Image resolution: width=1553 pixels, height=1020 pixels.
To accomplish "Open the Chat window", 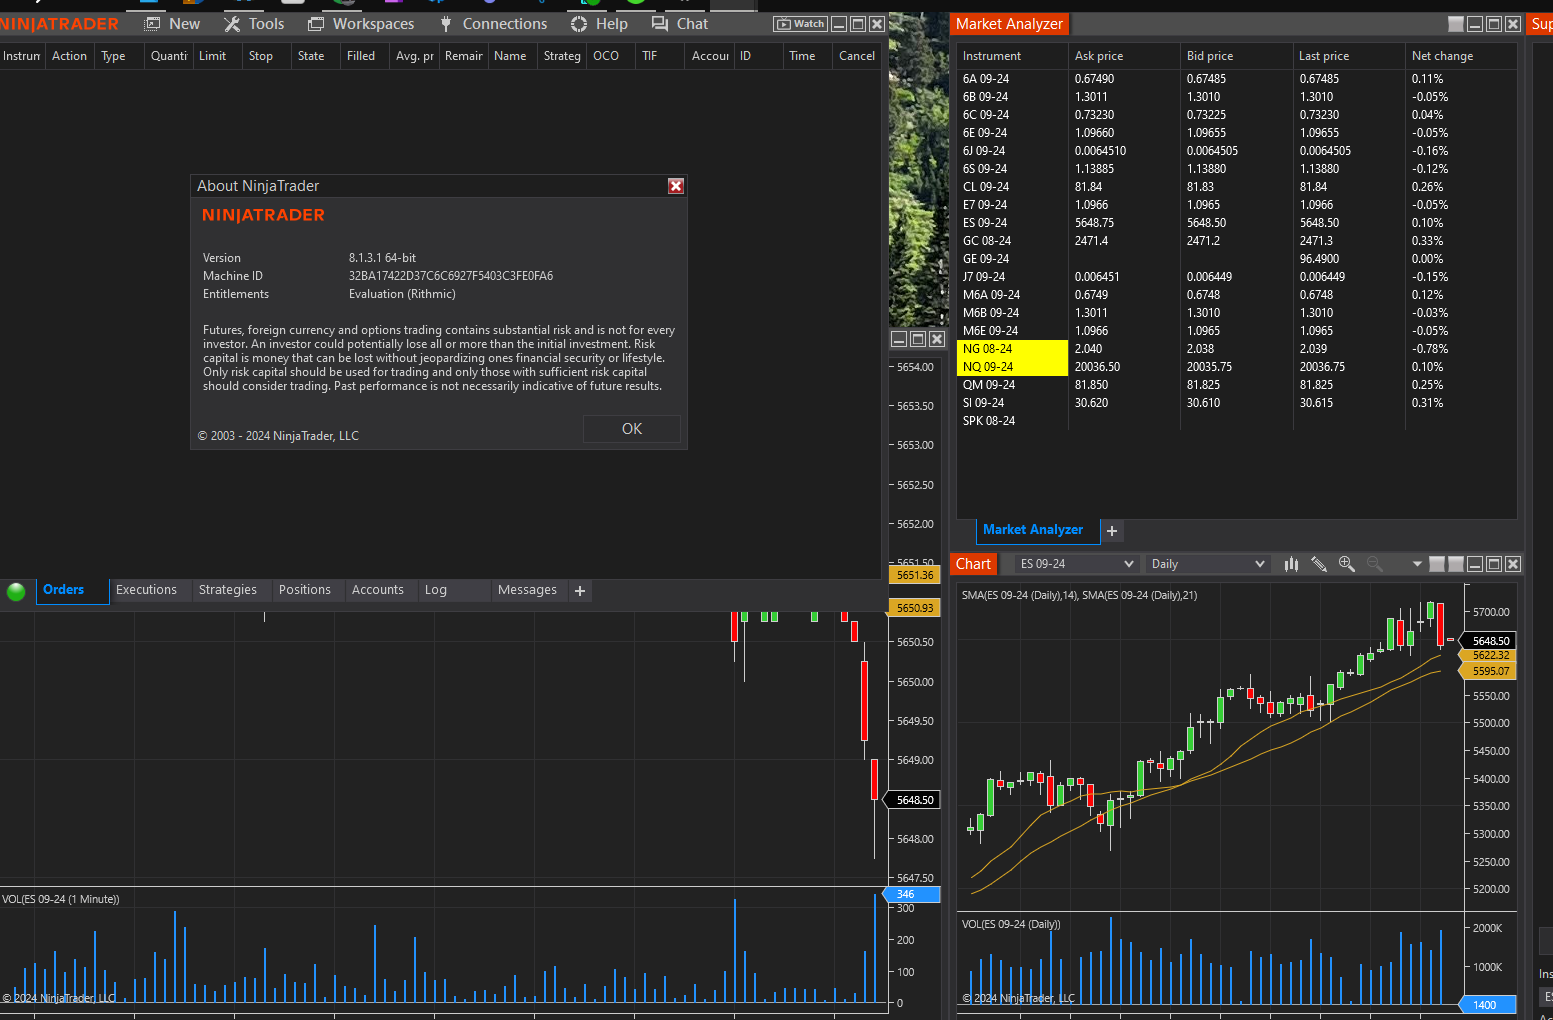I will (680, 24).
